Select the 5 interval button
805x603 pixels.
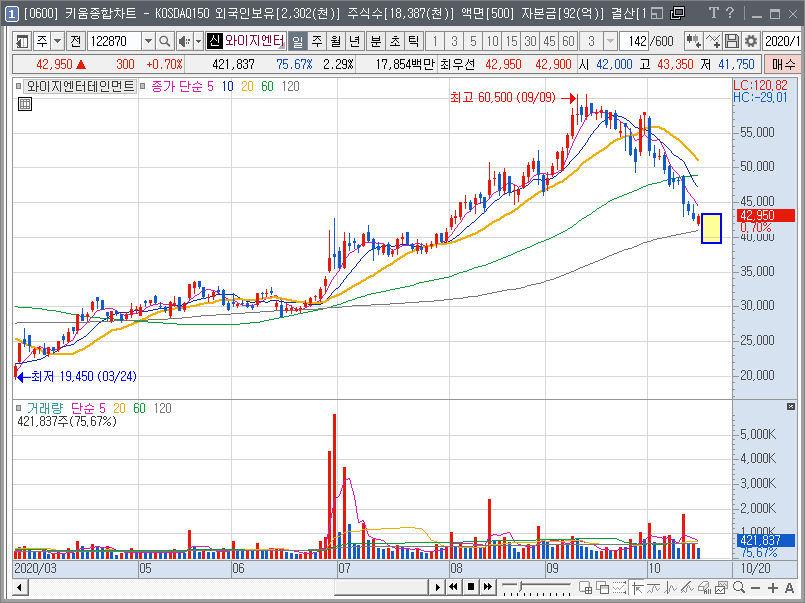pos(473,41)
